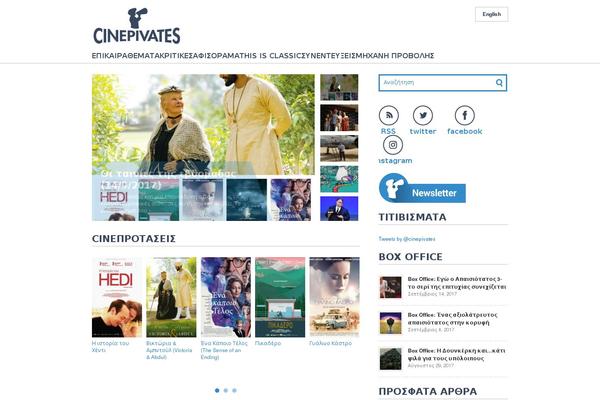Open the Η ιστορία του Χέντι title link

point(111,347)
